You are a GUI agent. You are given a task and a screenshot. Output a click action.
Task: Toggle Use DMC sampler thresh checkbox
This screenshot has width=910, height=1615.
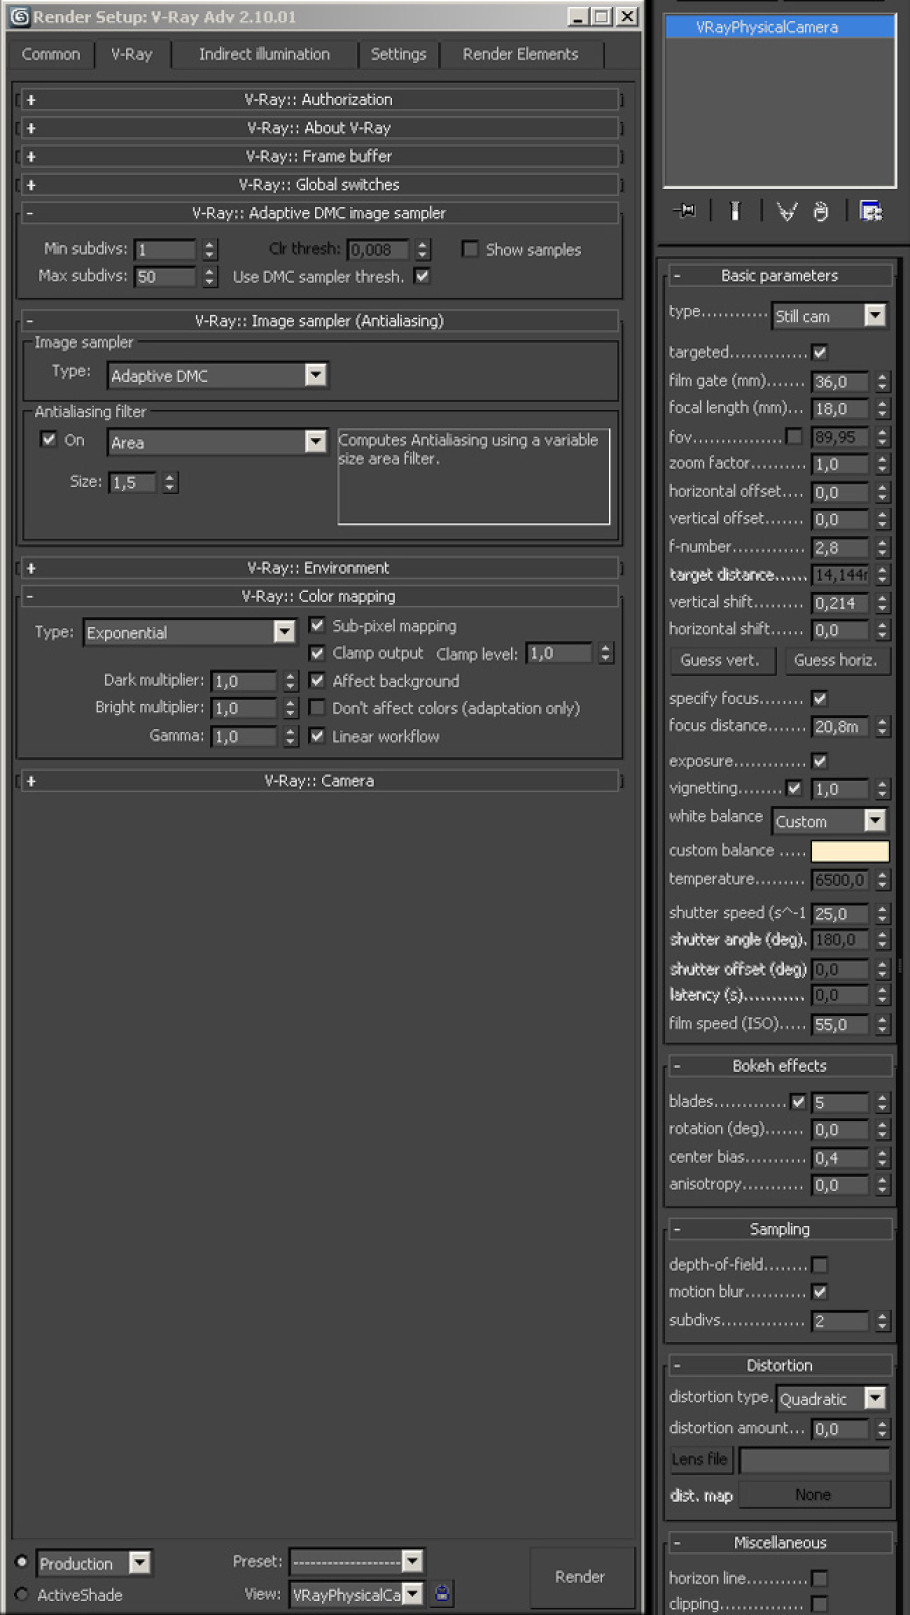point(422,276)
